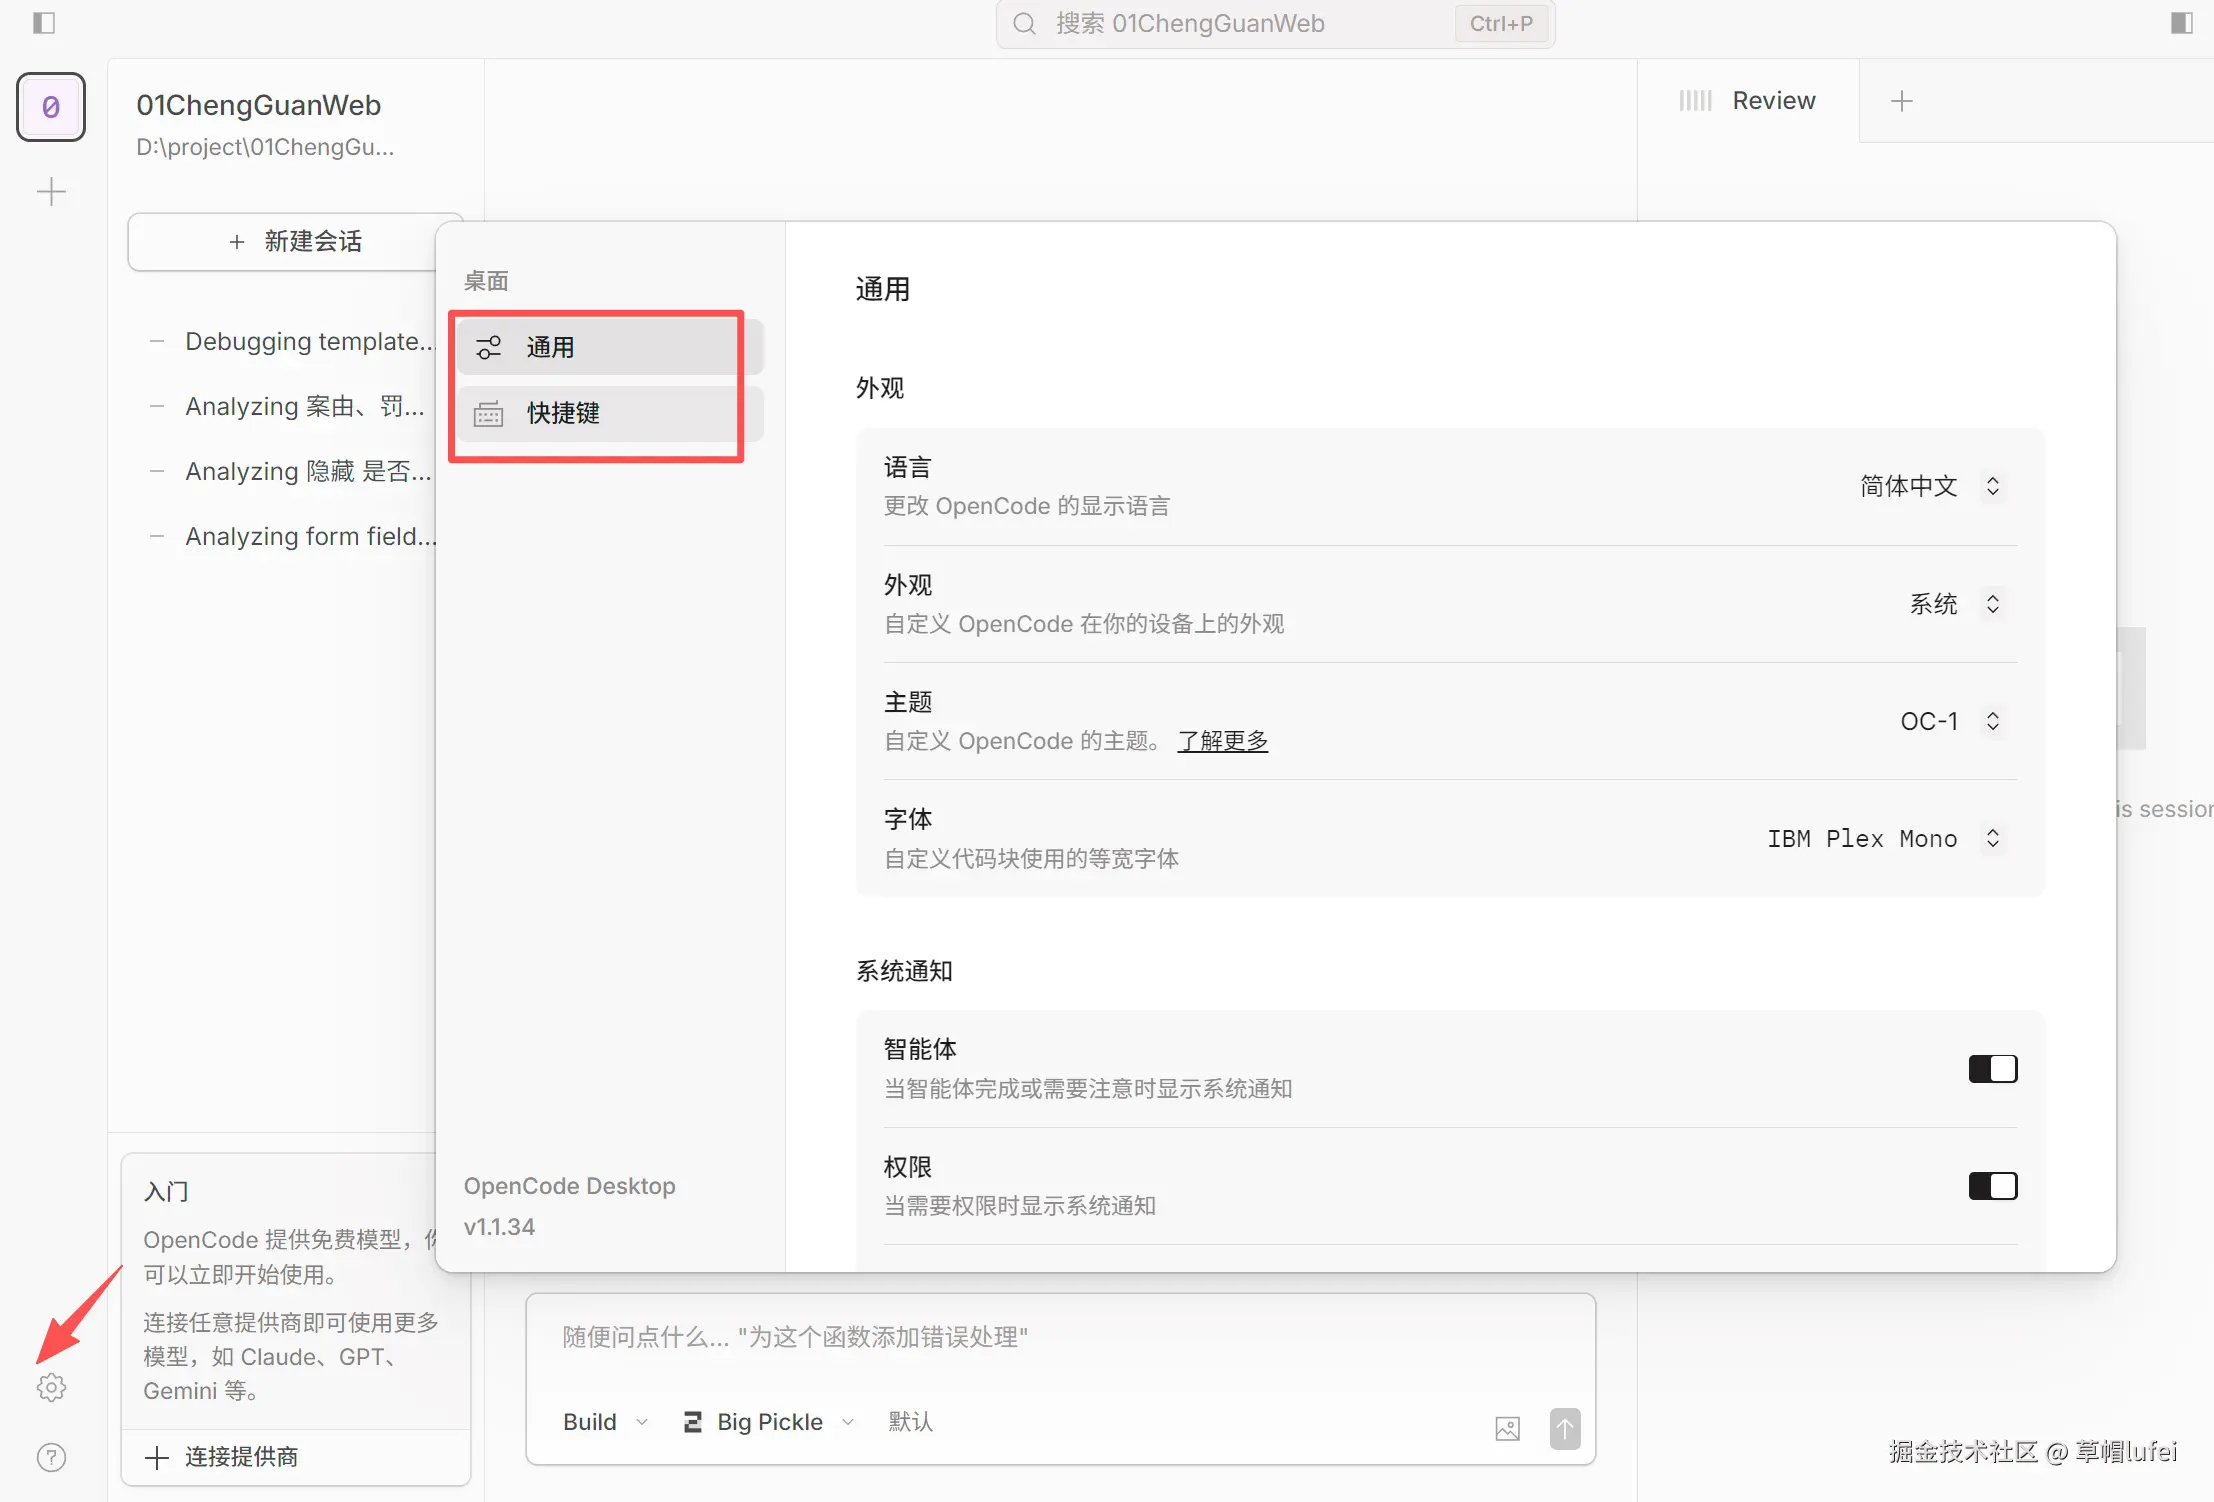2214x1502 pixels.
Task: Click the 01ChengGuanWeb project avatar icon
Action: click(51, 106)
